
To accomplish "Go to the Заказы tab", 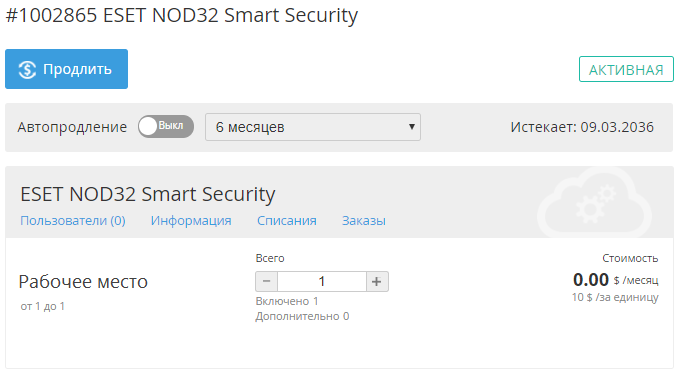I will click(x=364, y=221).
